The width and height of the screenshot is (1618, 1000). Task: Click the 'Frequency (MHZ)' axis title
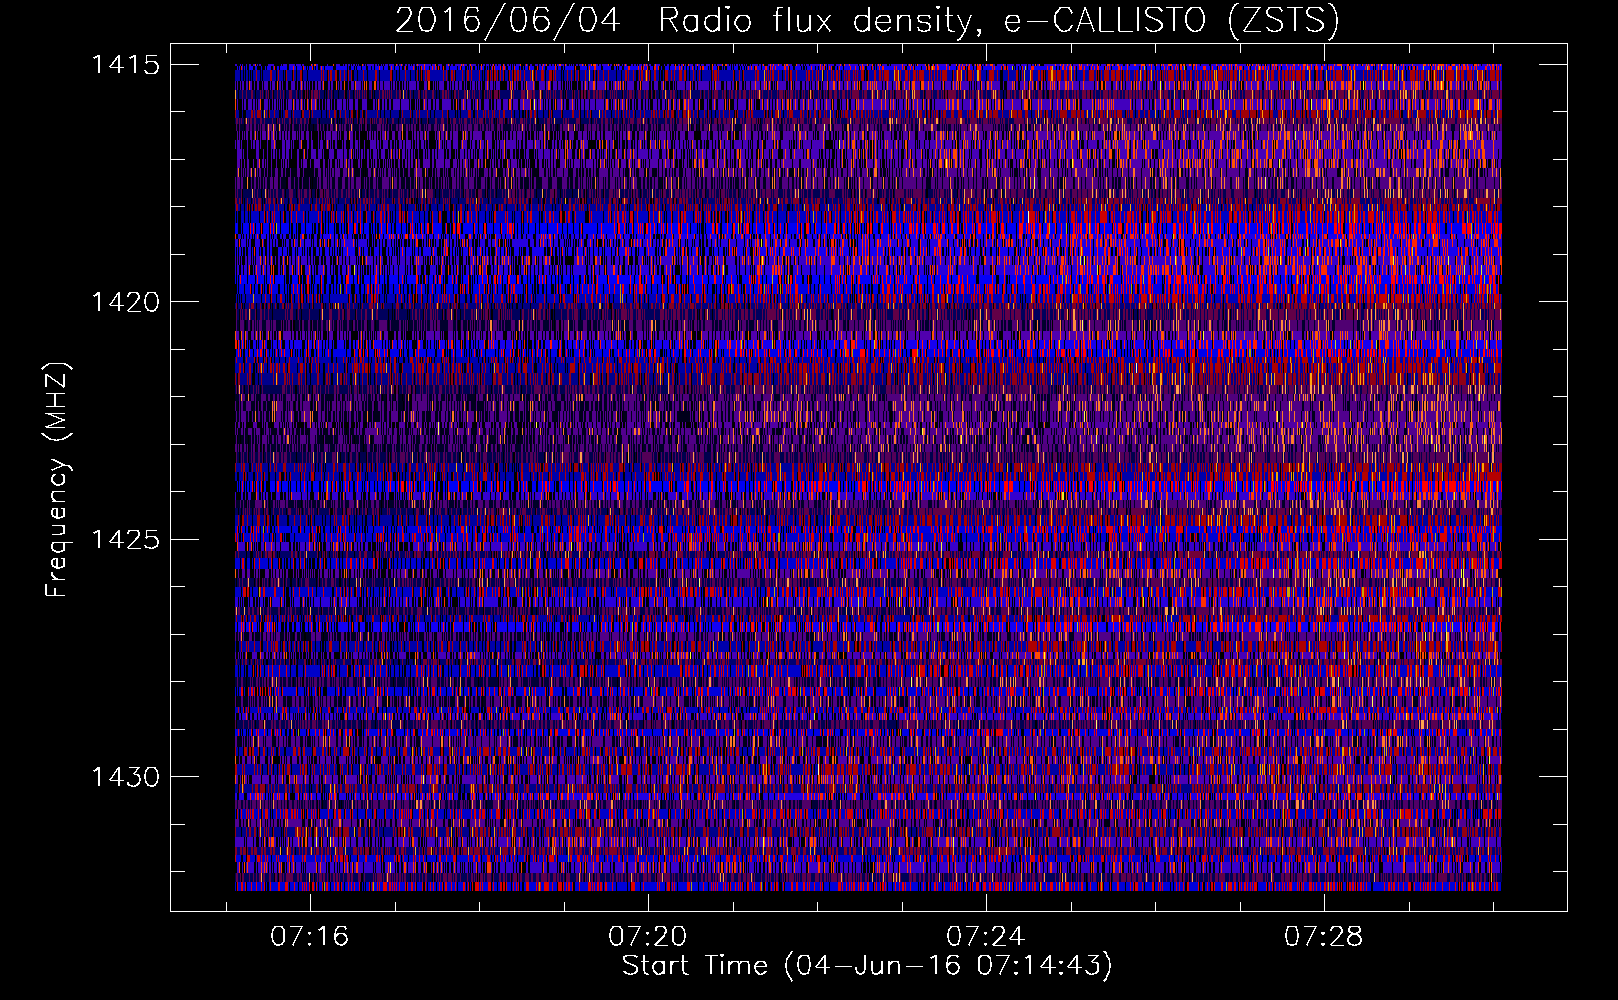(x=57, y=479)
